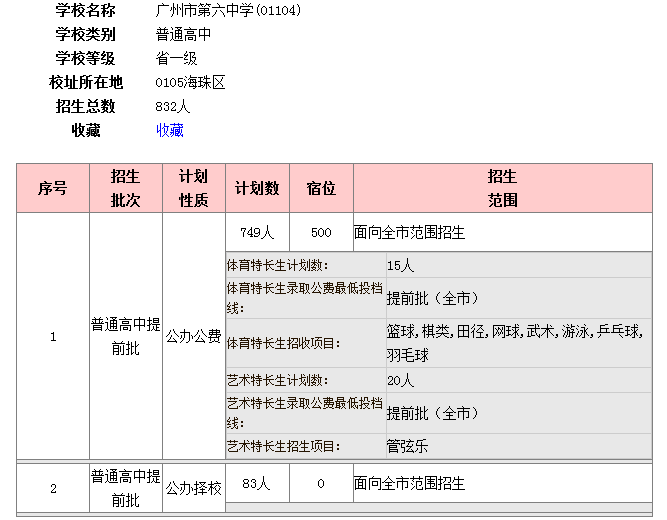Select the 公办择校 plan type cell
Viewport: 667px width, 520px height.
pyautogui.click(x=194, y=488)
